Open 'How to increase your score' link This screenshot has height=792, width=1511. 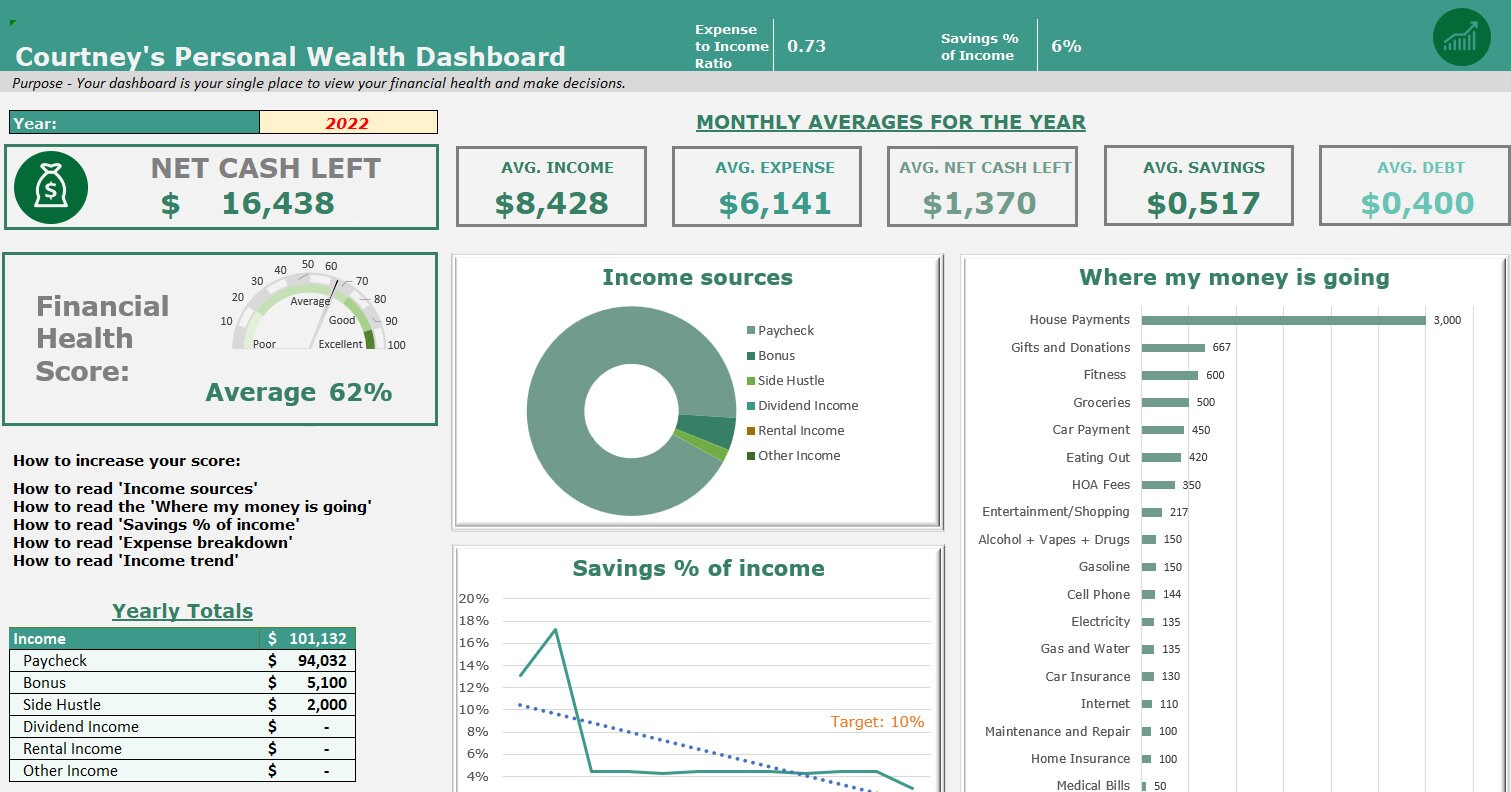126,461
